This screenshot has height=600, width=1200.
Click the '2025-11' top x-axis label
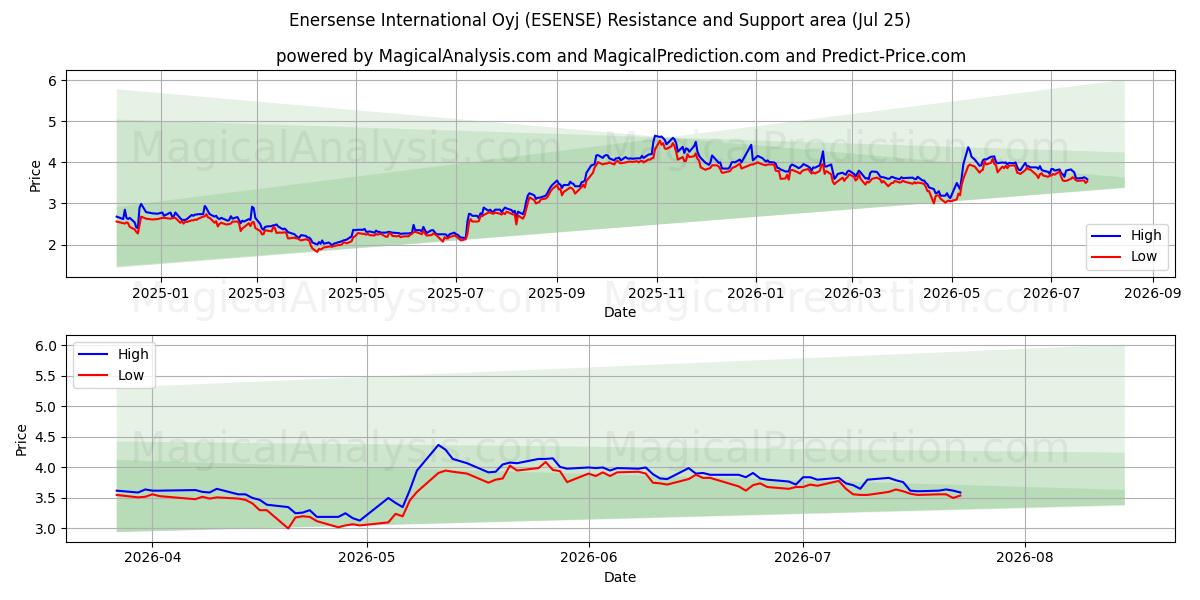point(657,294)
